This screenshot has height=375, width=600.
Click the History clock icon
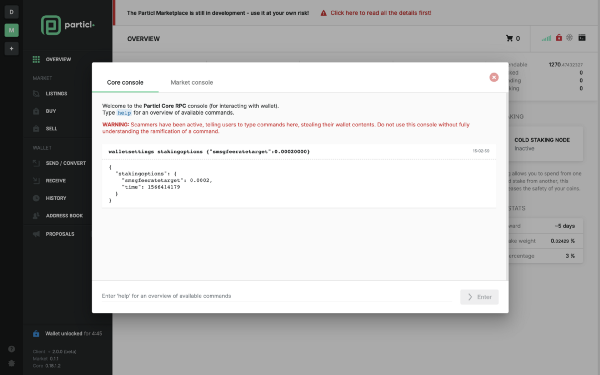36,198
